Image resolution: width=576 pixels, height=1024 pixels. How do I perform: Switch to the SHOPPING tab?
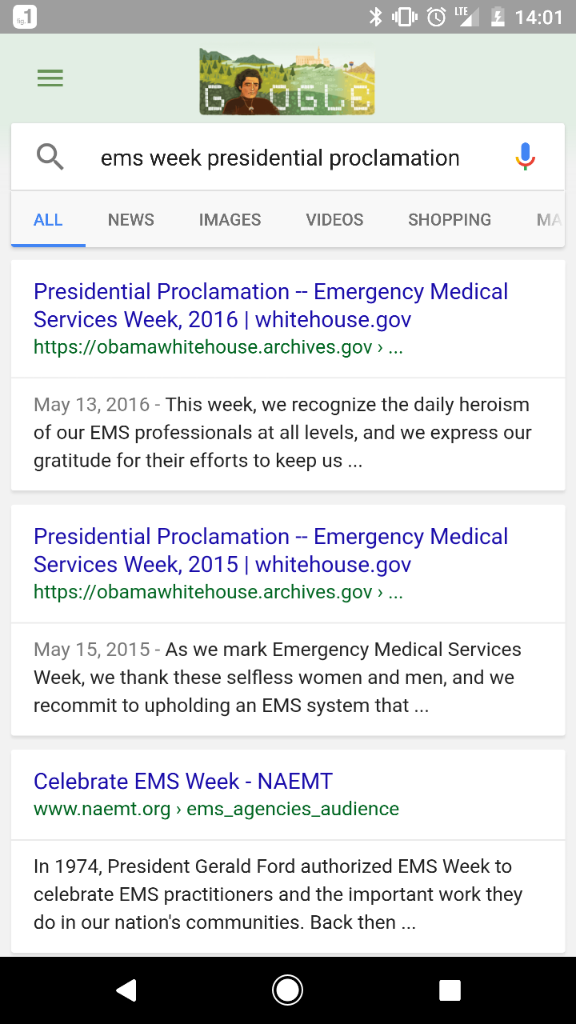(449, 220)
